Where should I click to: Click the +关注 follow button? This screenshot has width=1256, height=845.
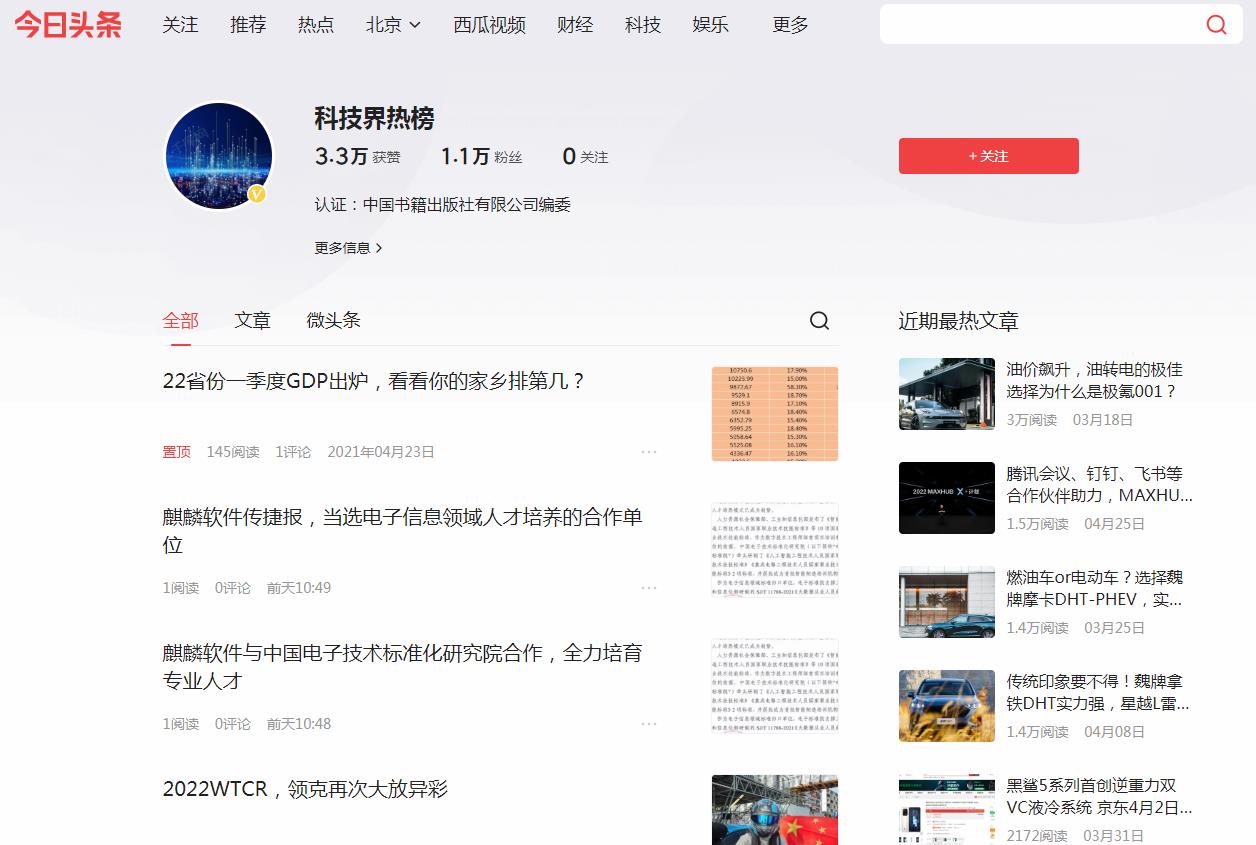coord(988,156)
